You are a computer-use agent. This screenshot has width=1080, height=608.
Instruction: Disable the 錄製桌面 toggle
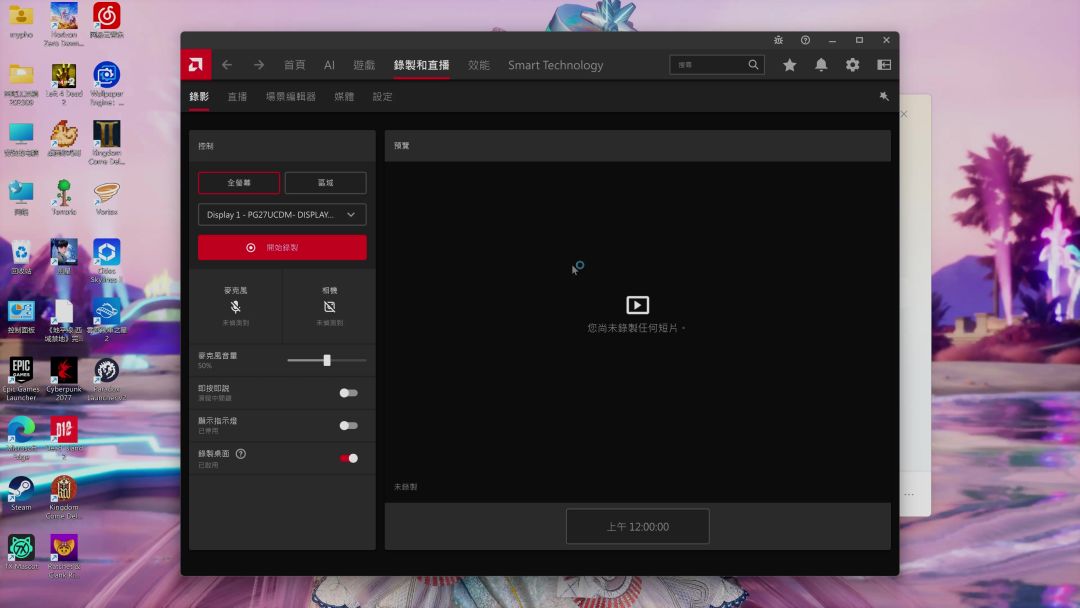[x=348, y=458]
